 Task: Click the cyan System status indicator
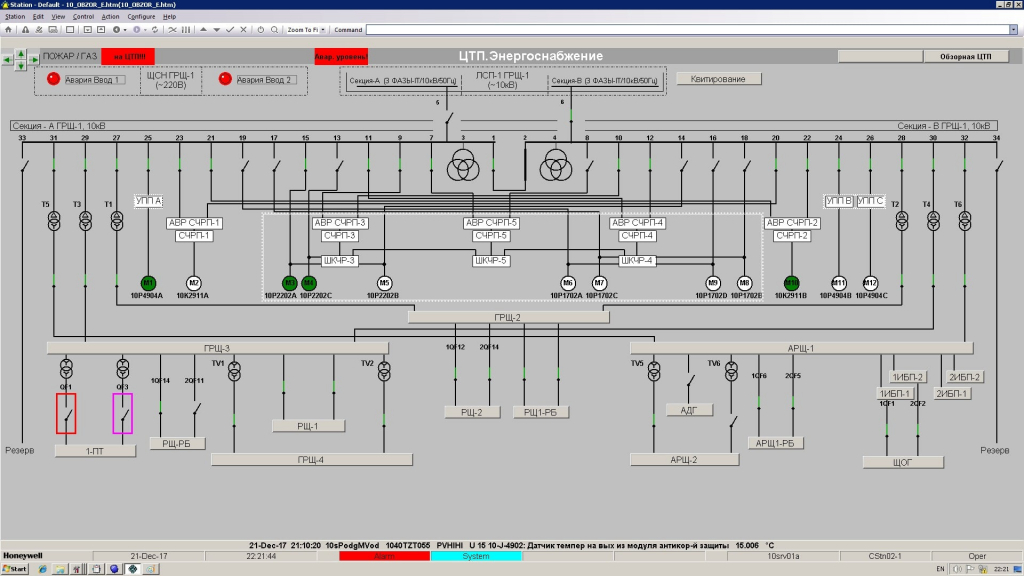coord(476,556)
